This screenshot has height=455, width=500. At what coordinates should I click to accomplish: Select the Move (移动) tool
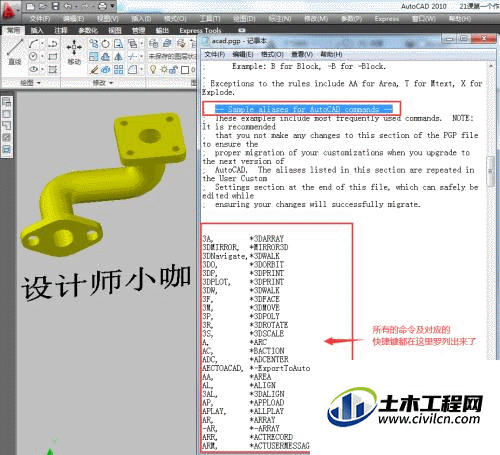coord(74,52)
